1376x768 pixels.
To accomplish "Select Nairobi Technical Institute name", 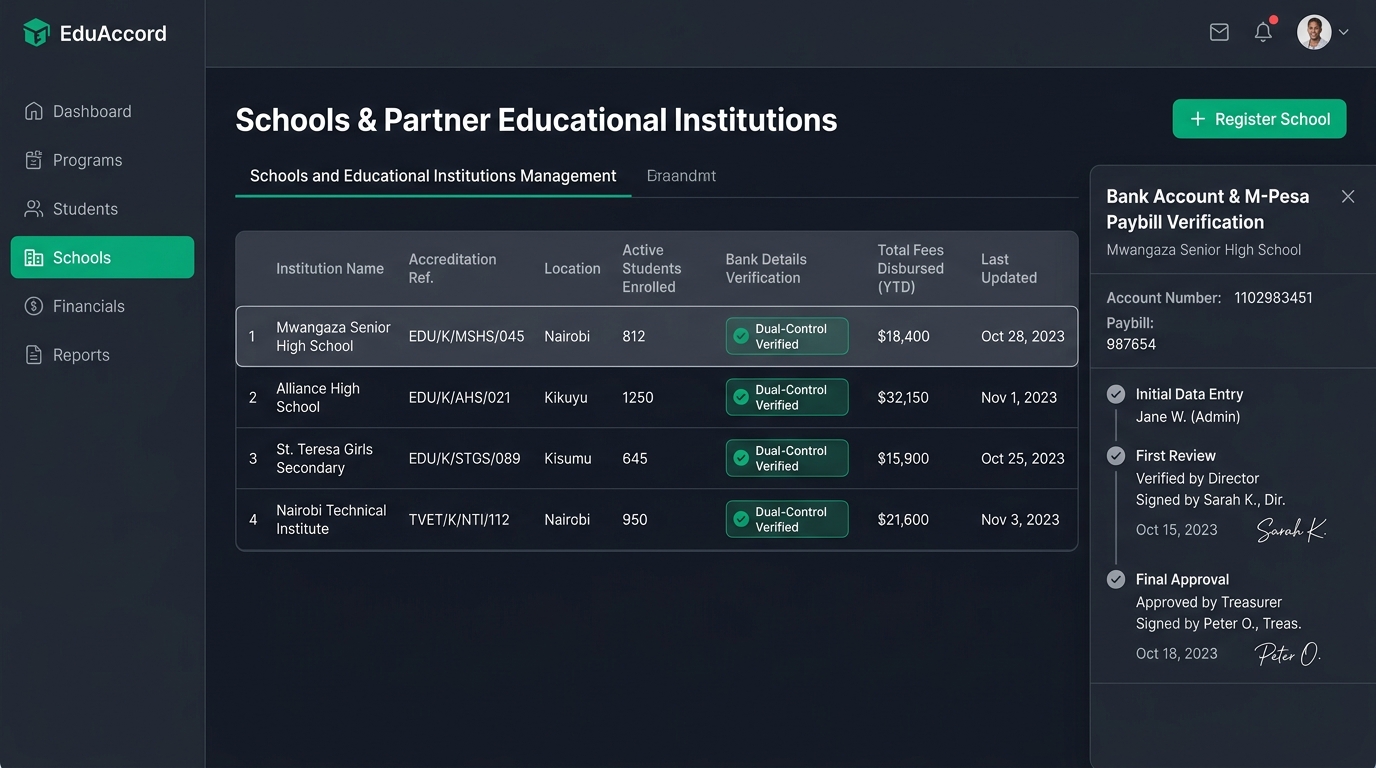I will pos(331,519).
